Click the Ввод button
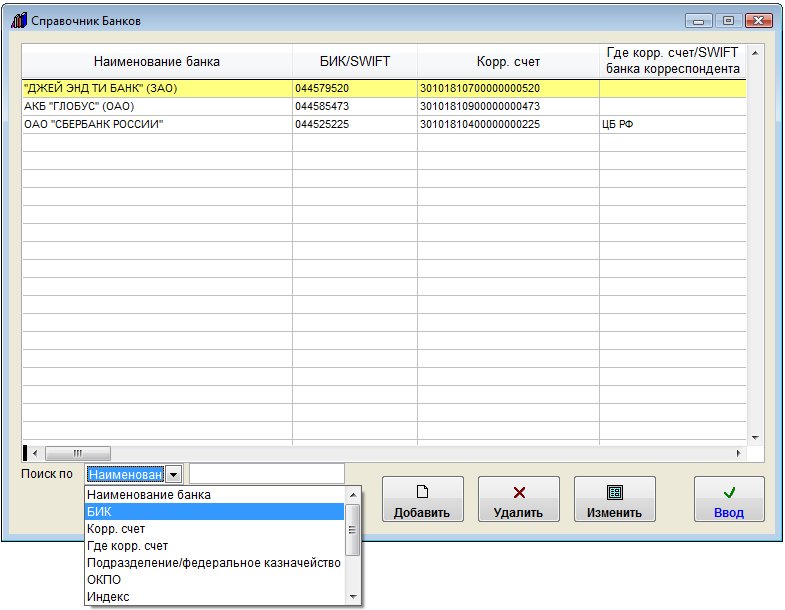Viewport: 785px width, 610px height. (x=729, y=499)
